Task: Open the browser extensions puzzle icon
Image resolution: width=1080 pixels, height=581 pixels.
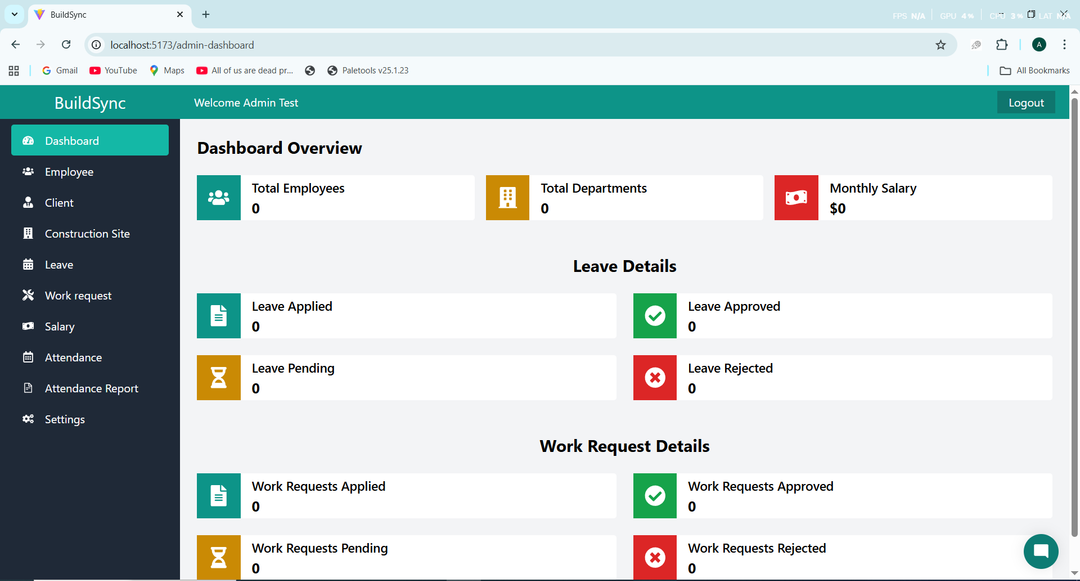Action: [1002, 45]
